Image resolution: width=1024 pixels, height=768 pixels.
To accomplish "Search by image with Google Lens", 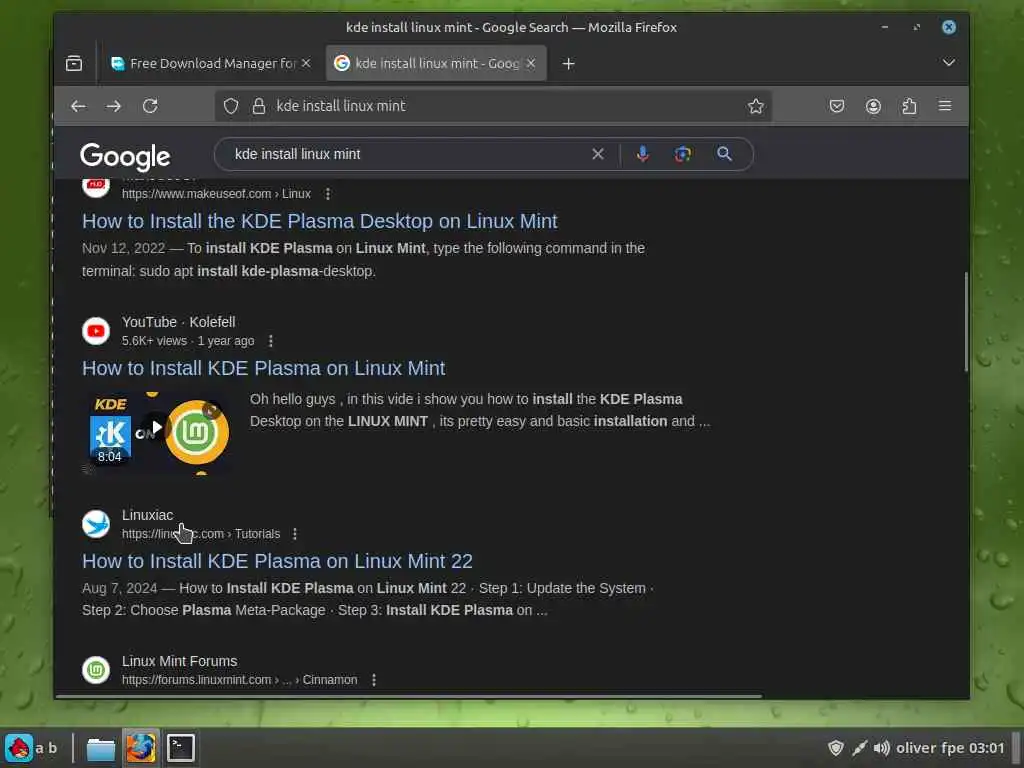I will (683, 154).
